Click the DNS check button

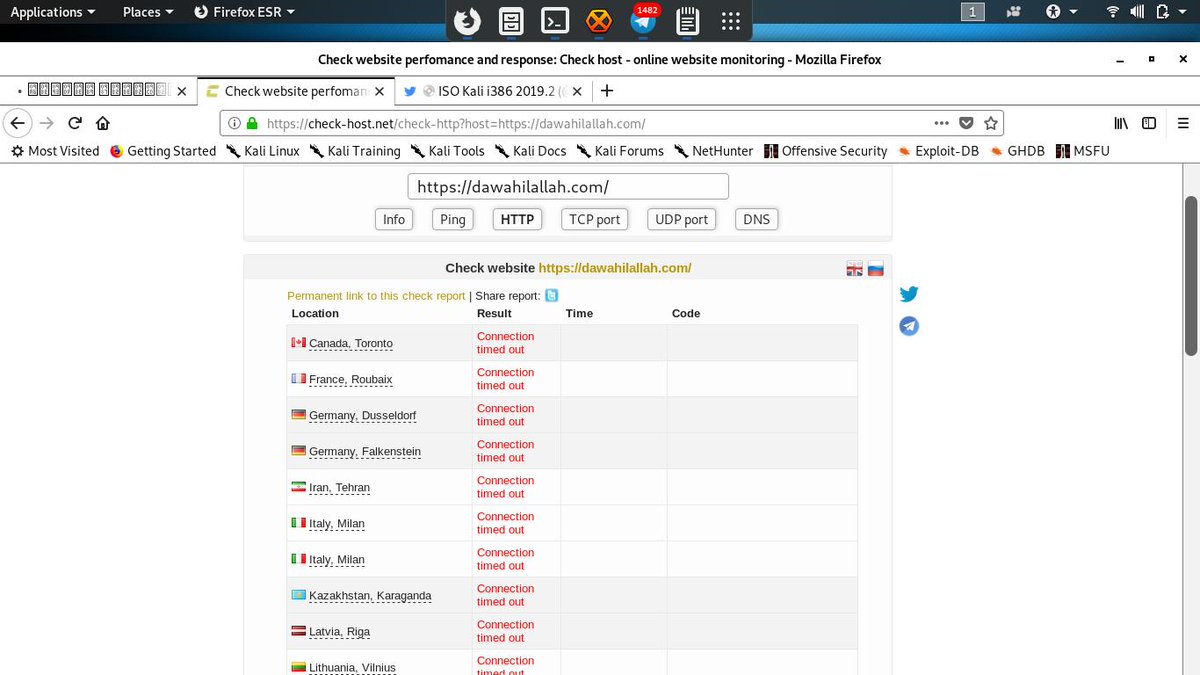757,219
